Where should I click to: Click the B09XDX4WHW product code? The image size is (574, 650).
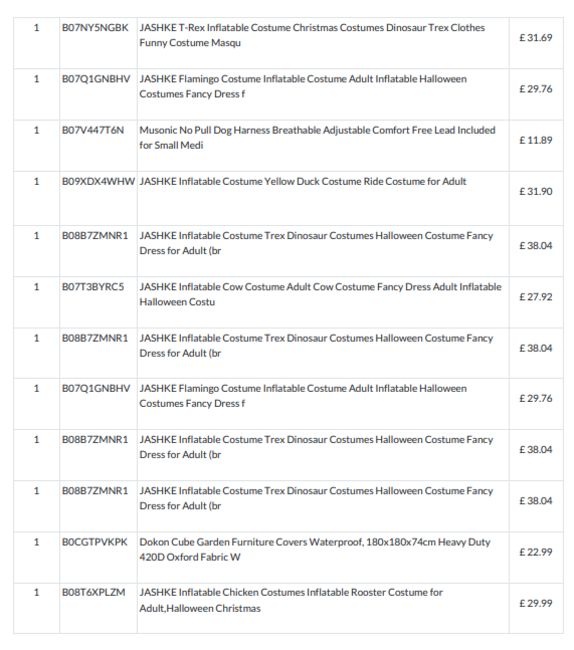pyautogui.click(x=98, y=182)
